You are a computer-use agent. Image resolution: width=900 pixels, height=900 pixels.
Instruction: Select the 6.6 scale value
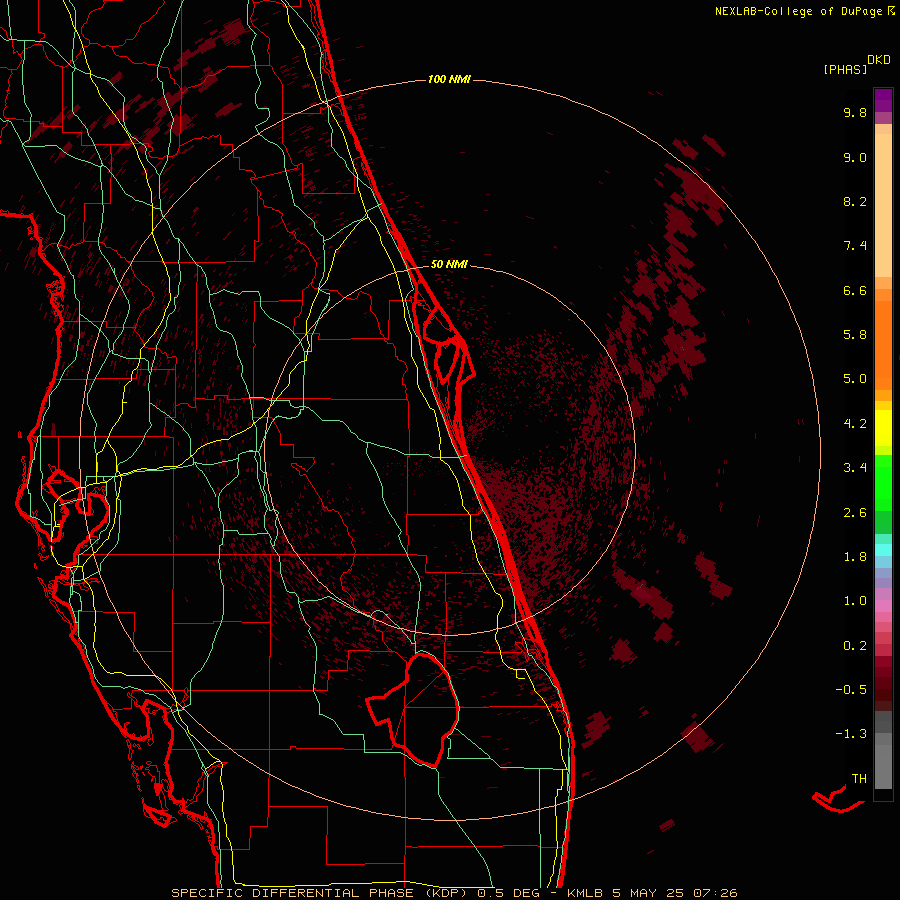pyautogui.click(x=855, y=290)
